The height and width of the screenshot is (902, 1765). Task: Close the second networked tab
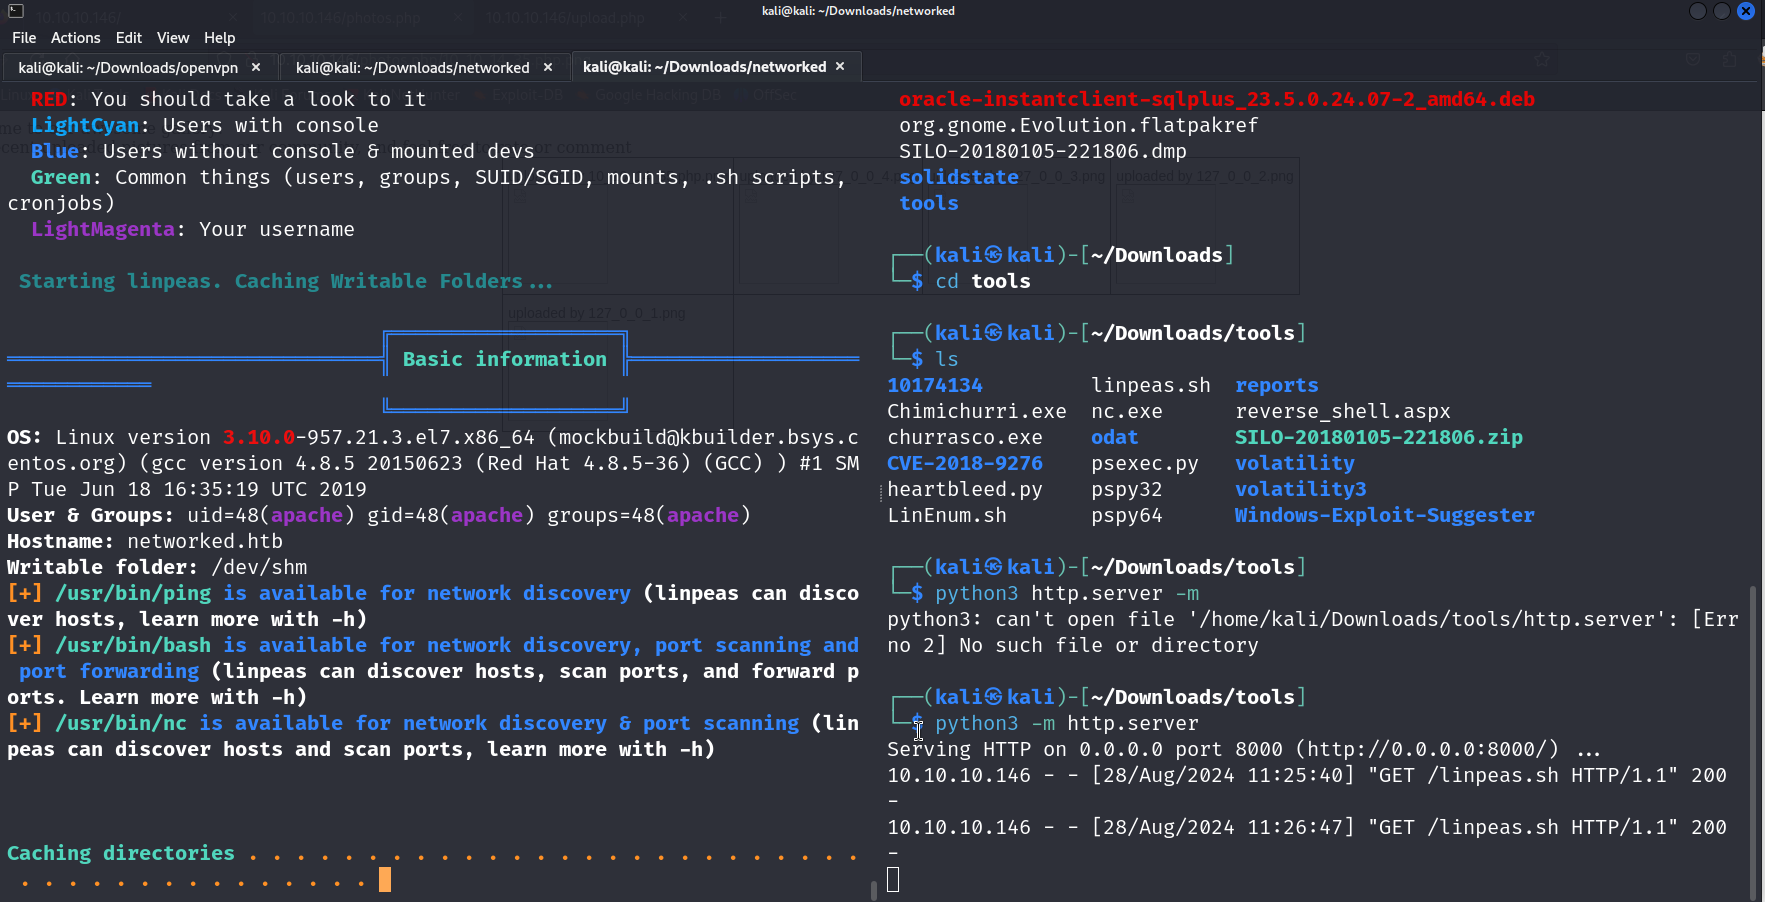548,67
